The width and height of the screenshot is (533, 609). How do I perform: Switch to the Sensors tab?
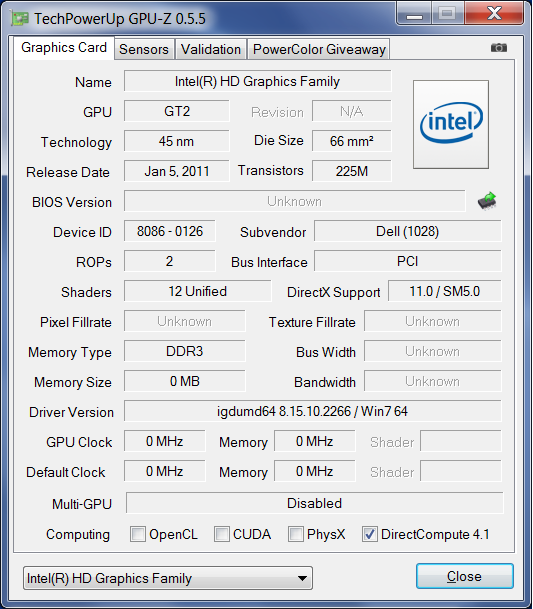(x=144, y=49)
